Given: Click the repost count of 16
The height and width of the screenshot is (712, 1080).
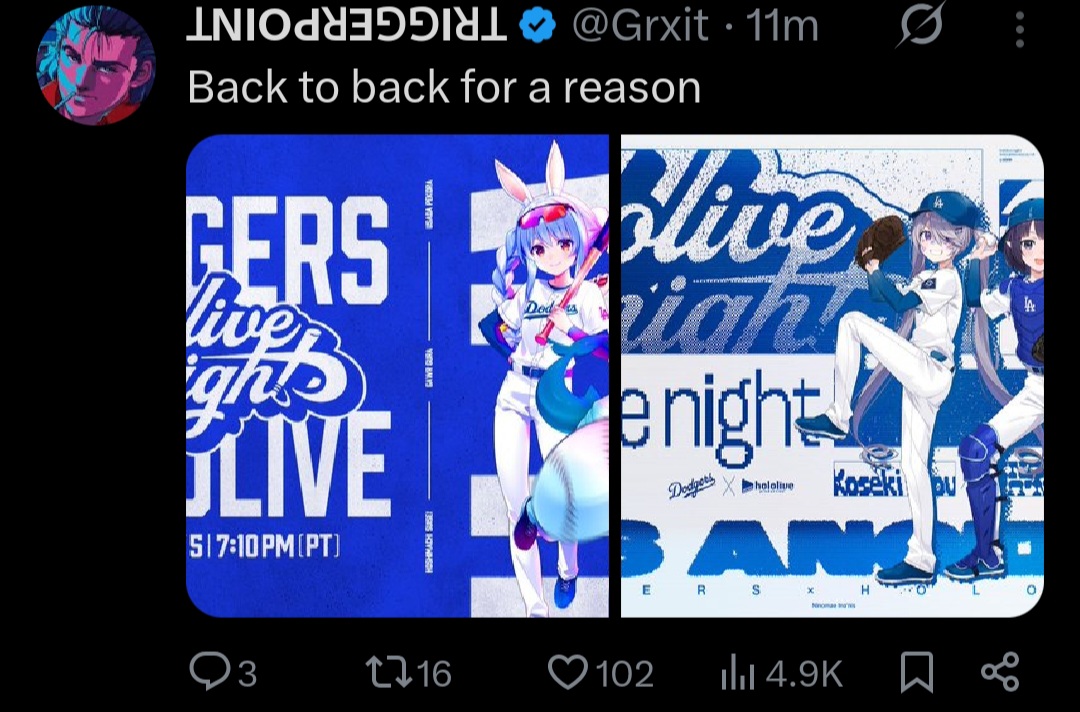Looking at the screenshot, I should [x=434, y=673].
